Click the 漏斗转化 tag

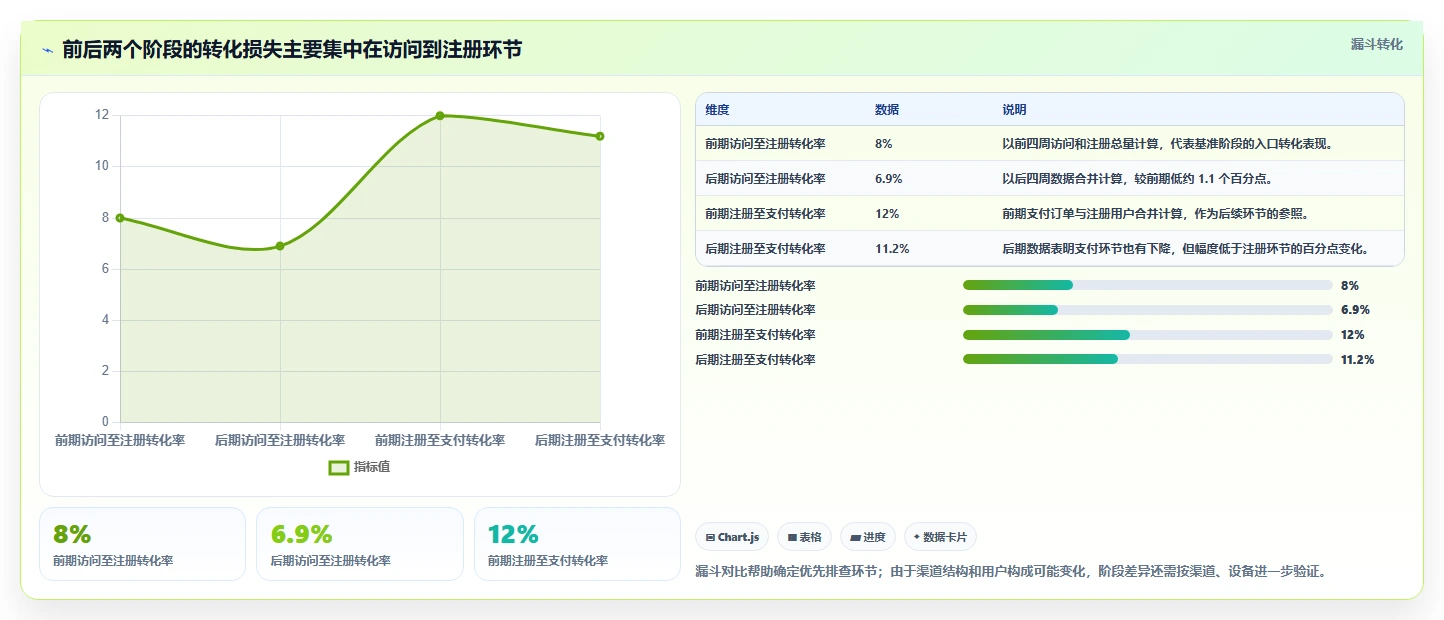point(1377,45)
